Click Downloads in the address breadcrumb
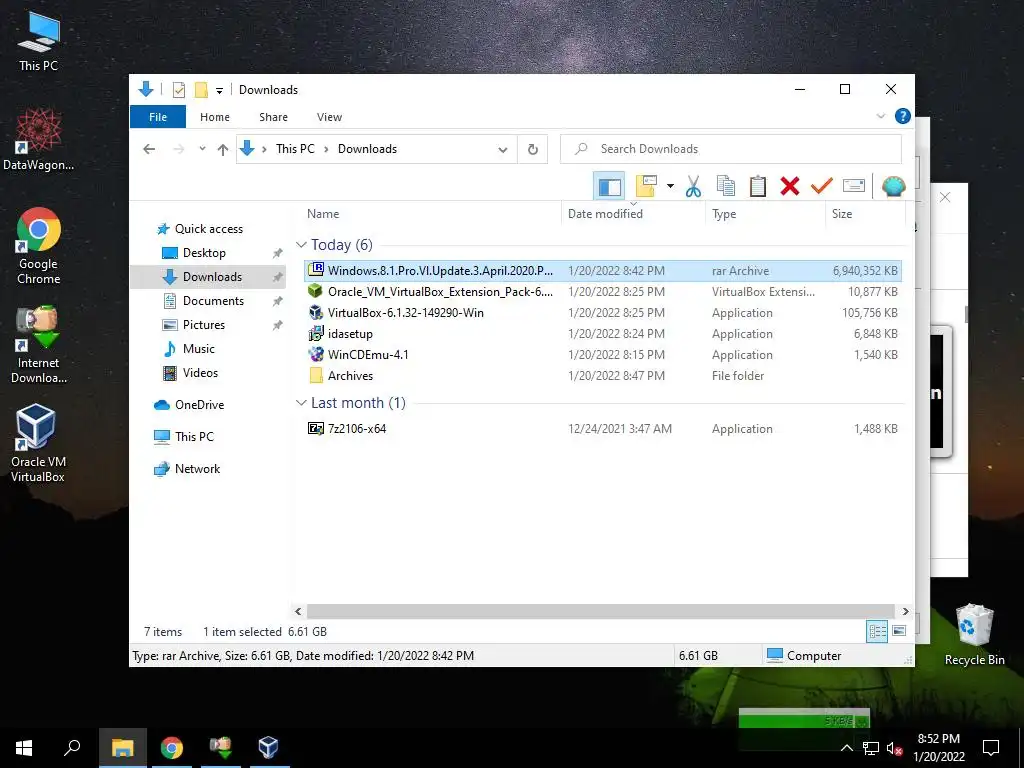The width and height of the screenshot is (1024, 768). (367, 149)
